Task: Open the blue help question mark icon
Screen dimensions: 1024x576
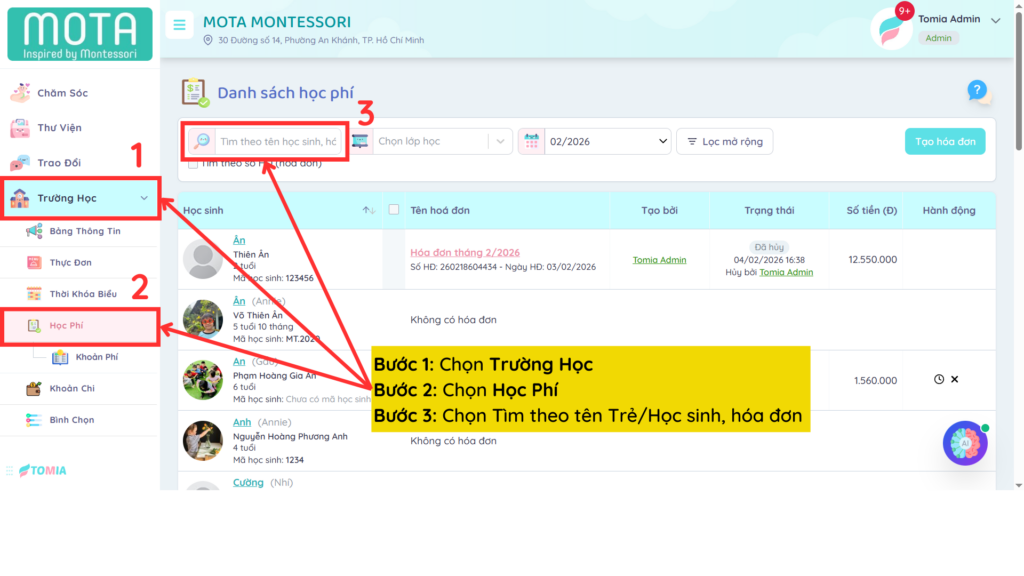Action: click(977, 91)
